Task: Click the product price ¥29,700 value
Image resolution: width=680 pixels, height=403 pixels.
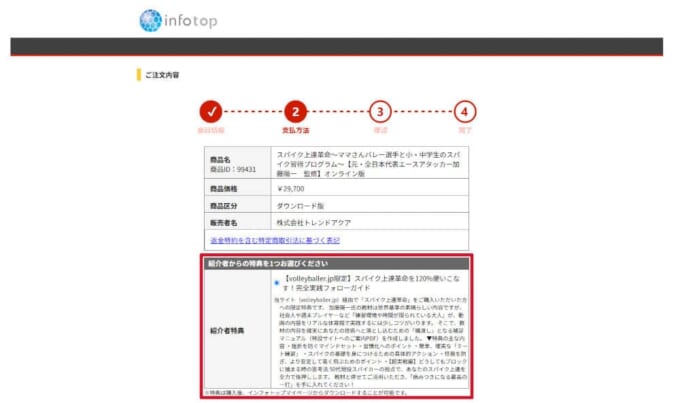Action: (x=291, y=189)
